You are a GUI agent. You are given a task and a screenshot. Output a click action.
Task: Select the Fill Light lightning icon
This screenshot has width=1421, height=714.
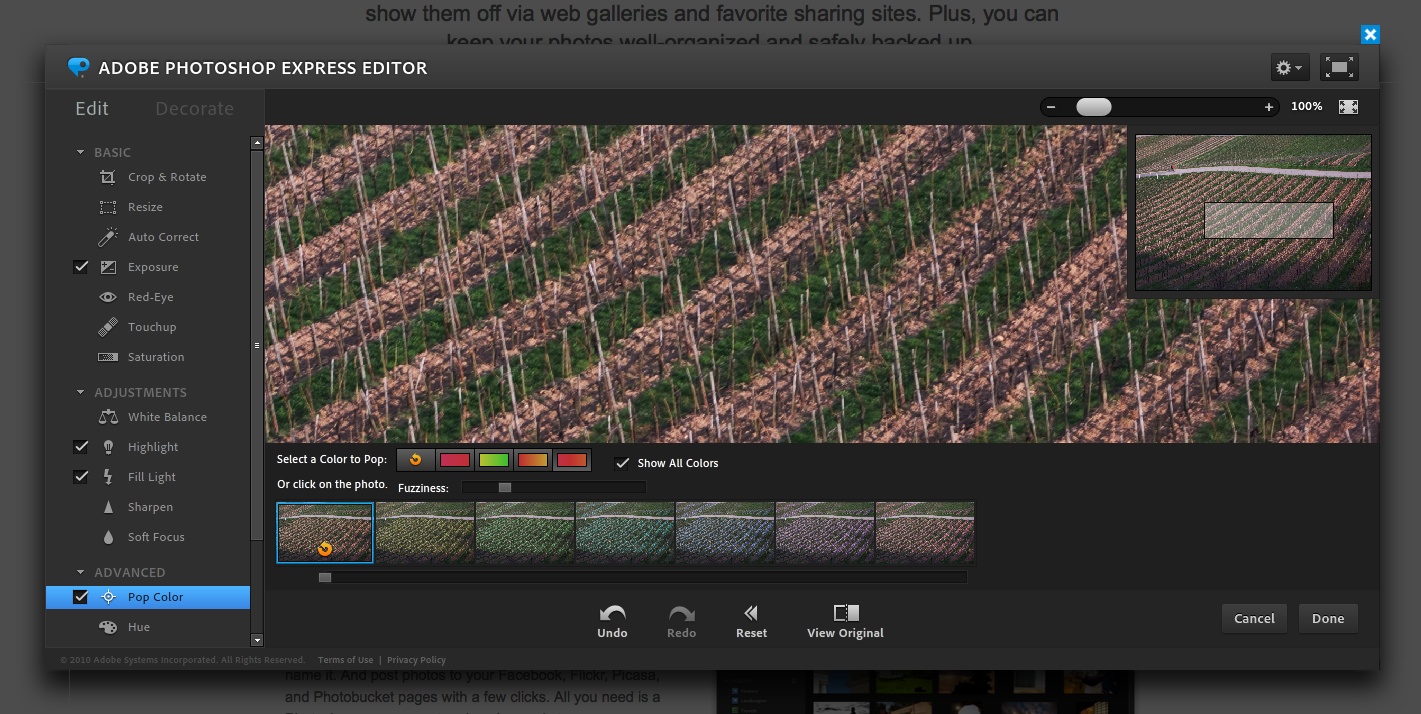pyautogui.click(x=108, y=477)
